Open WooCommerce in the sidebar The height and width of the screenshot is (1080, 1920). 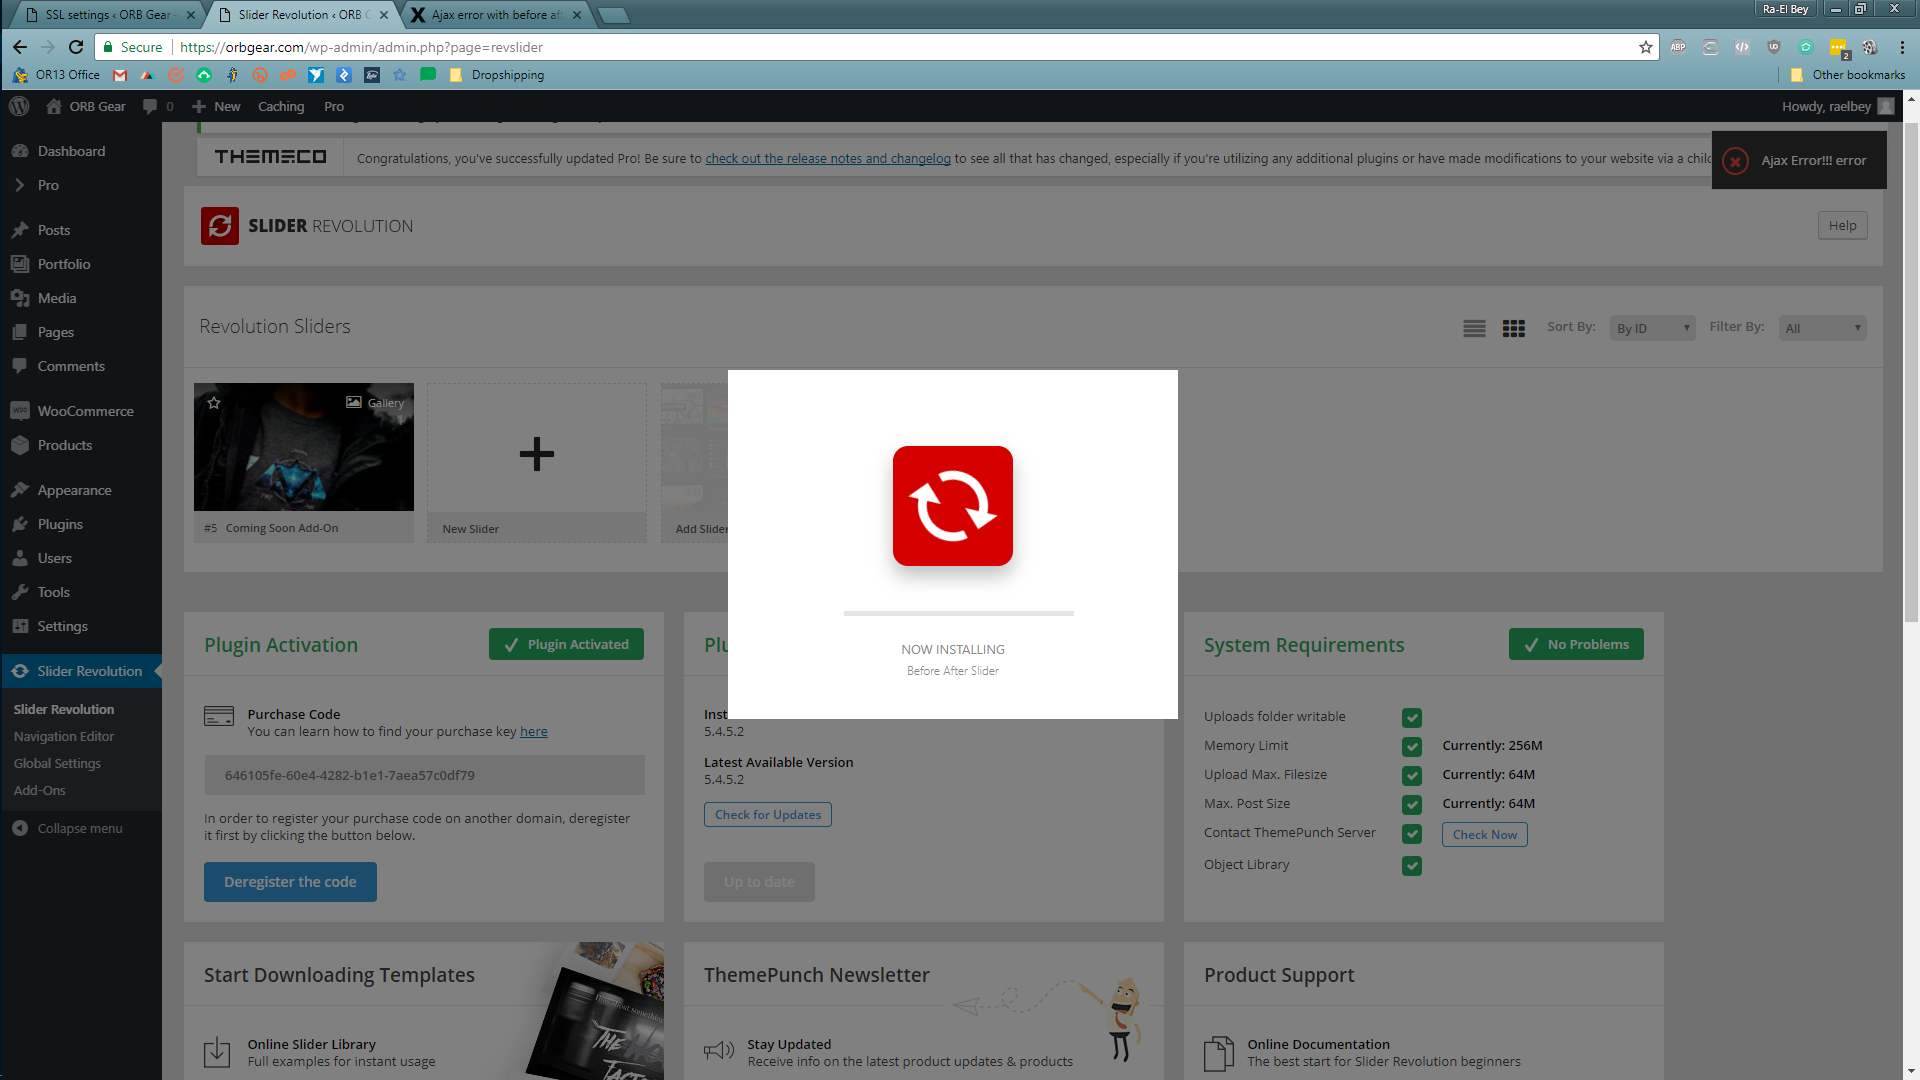[x=81, y=411]
